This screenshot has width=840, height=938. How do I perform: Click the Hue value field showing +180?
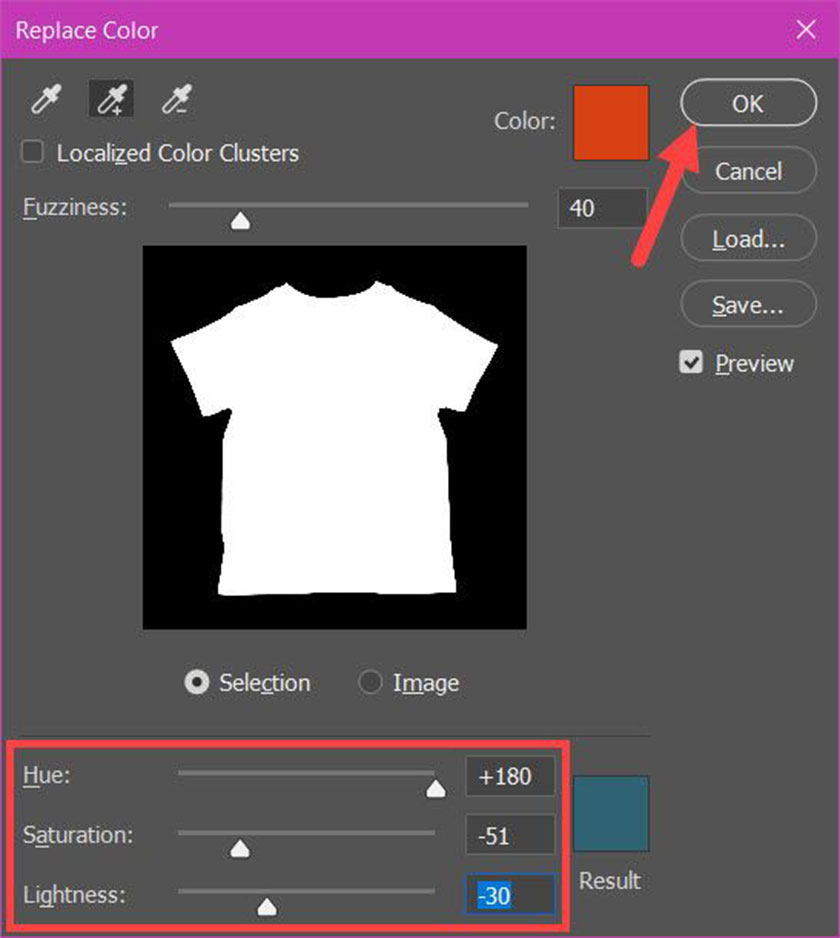[510, 776]
